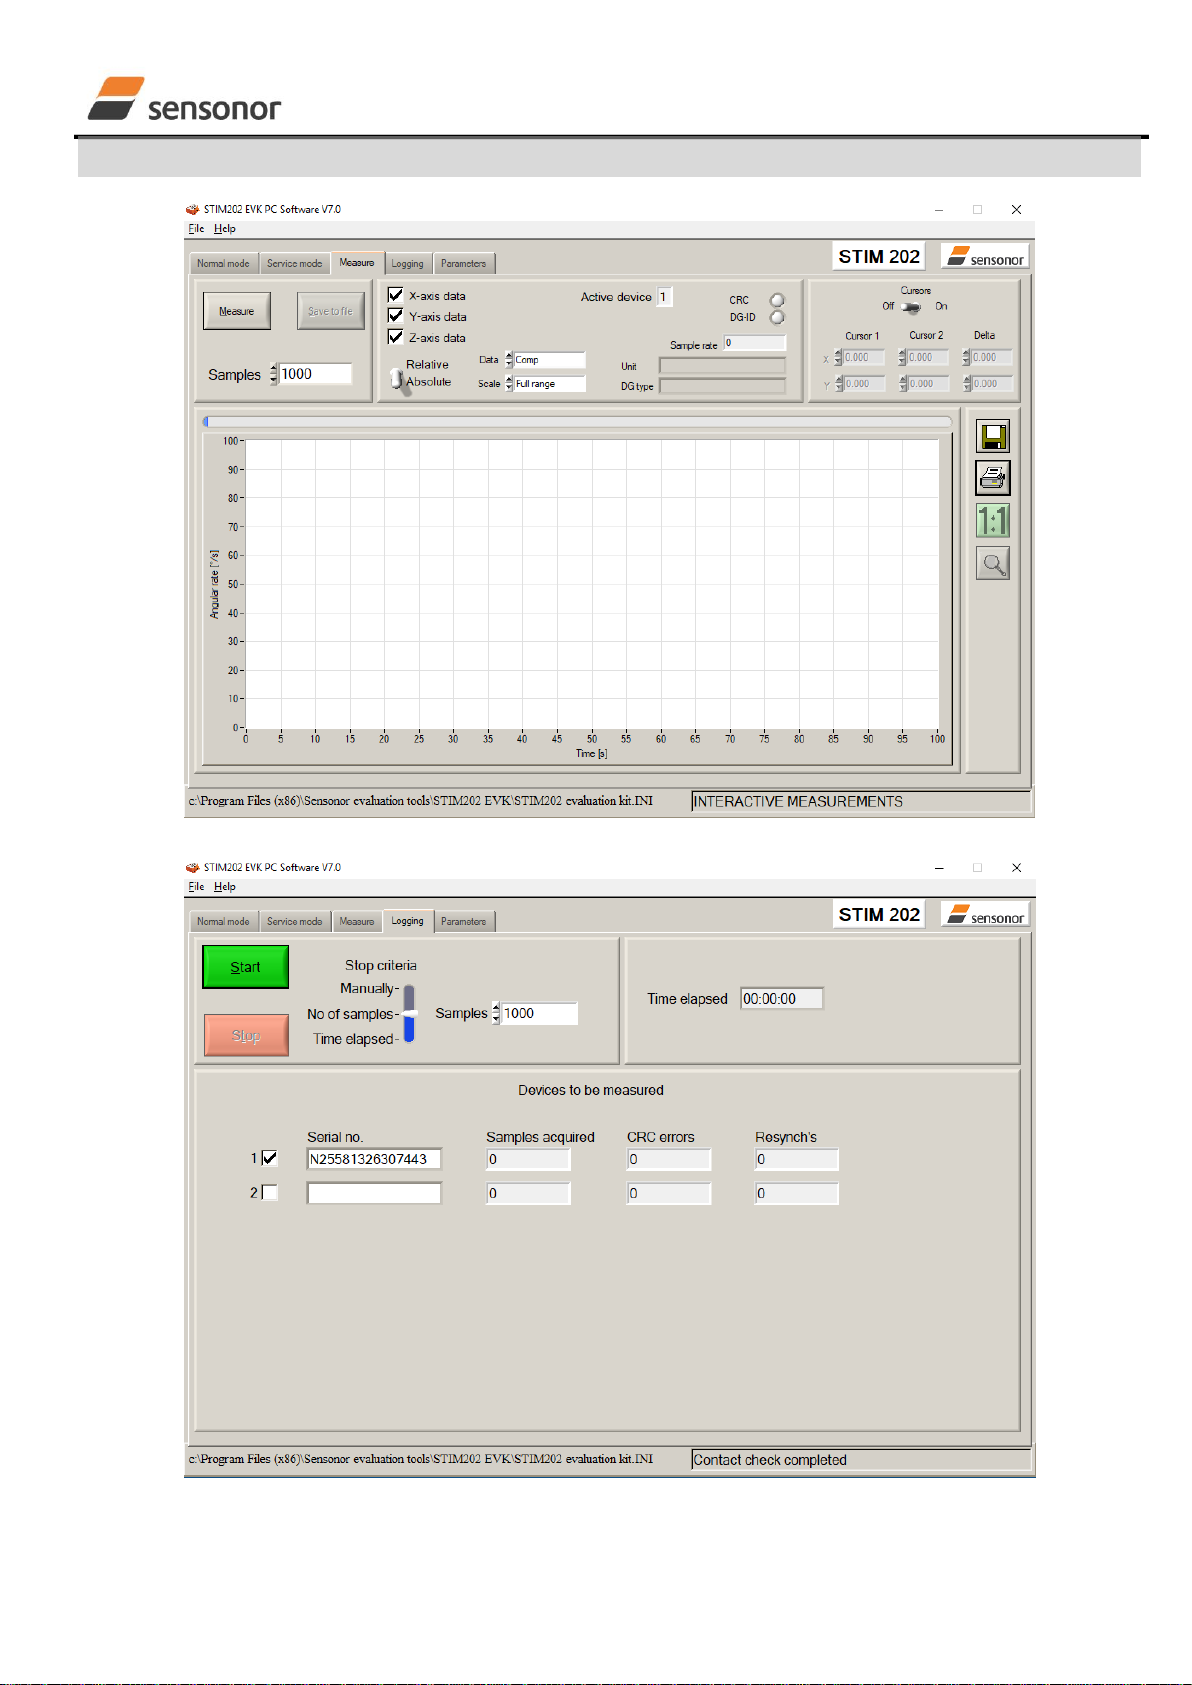Click the progress bar above the graph
The image size is (1192, 1685).
coord(577,422)
